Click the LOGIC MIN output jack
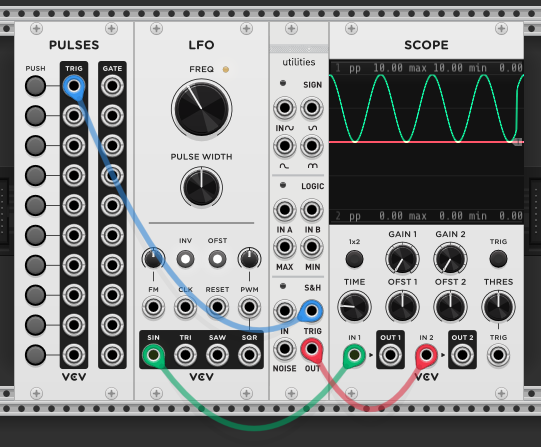The image size is (541, 447). pyautogui.click(x=312, y=247)
